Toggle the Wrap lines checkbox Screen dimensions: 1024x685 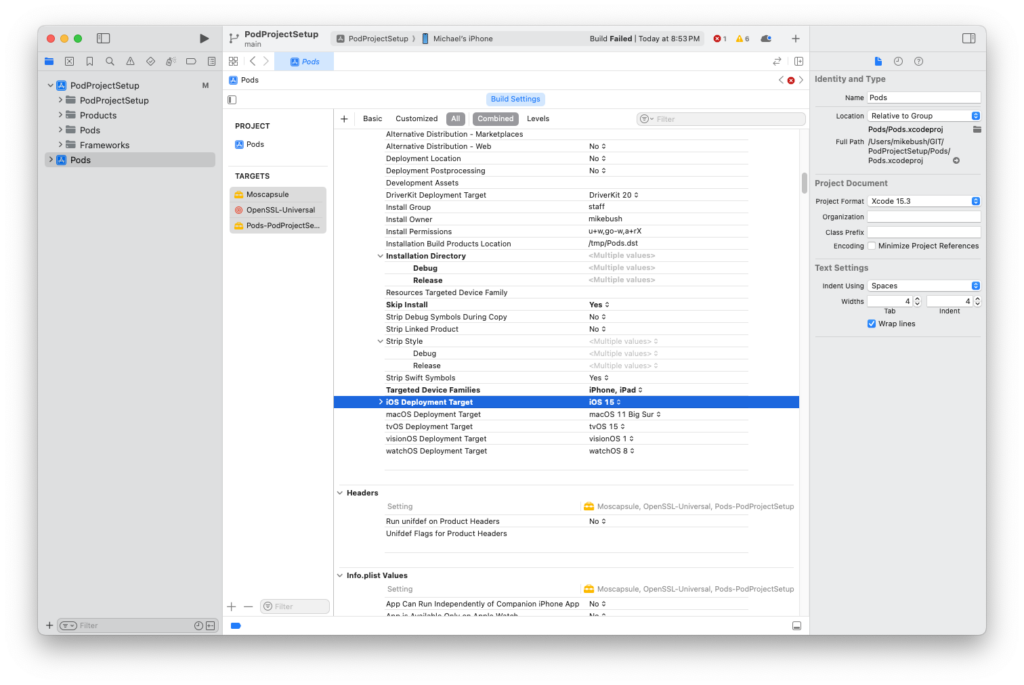coord(872,324)
